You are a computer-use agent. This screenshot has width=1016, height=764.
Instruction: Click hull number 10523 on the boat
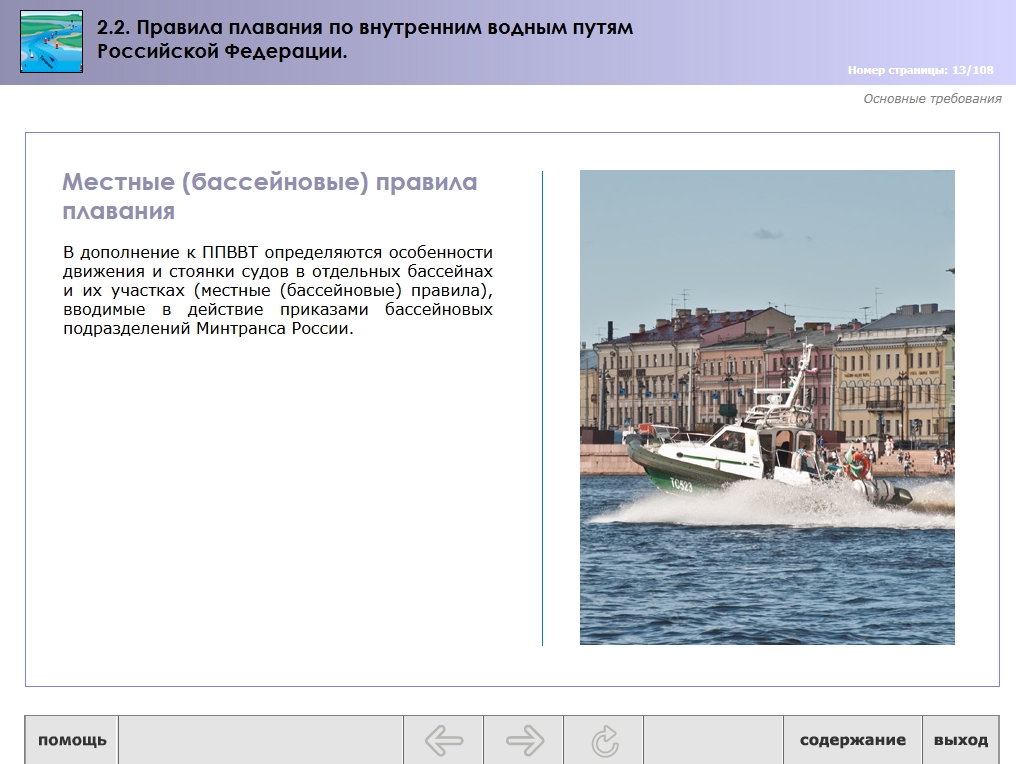[681, 485]
